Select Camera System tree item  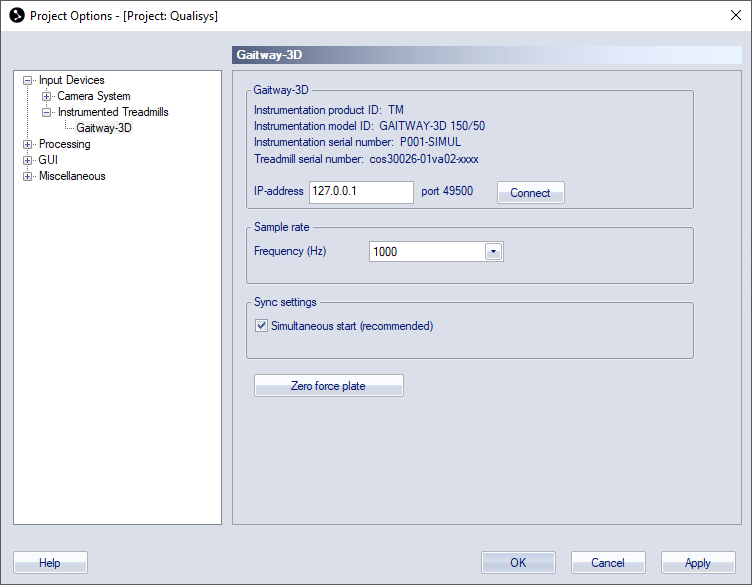(x=94, y=96)
